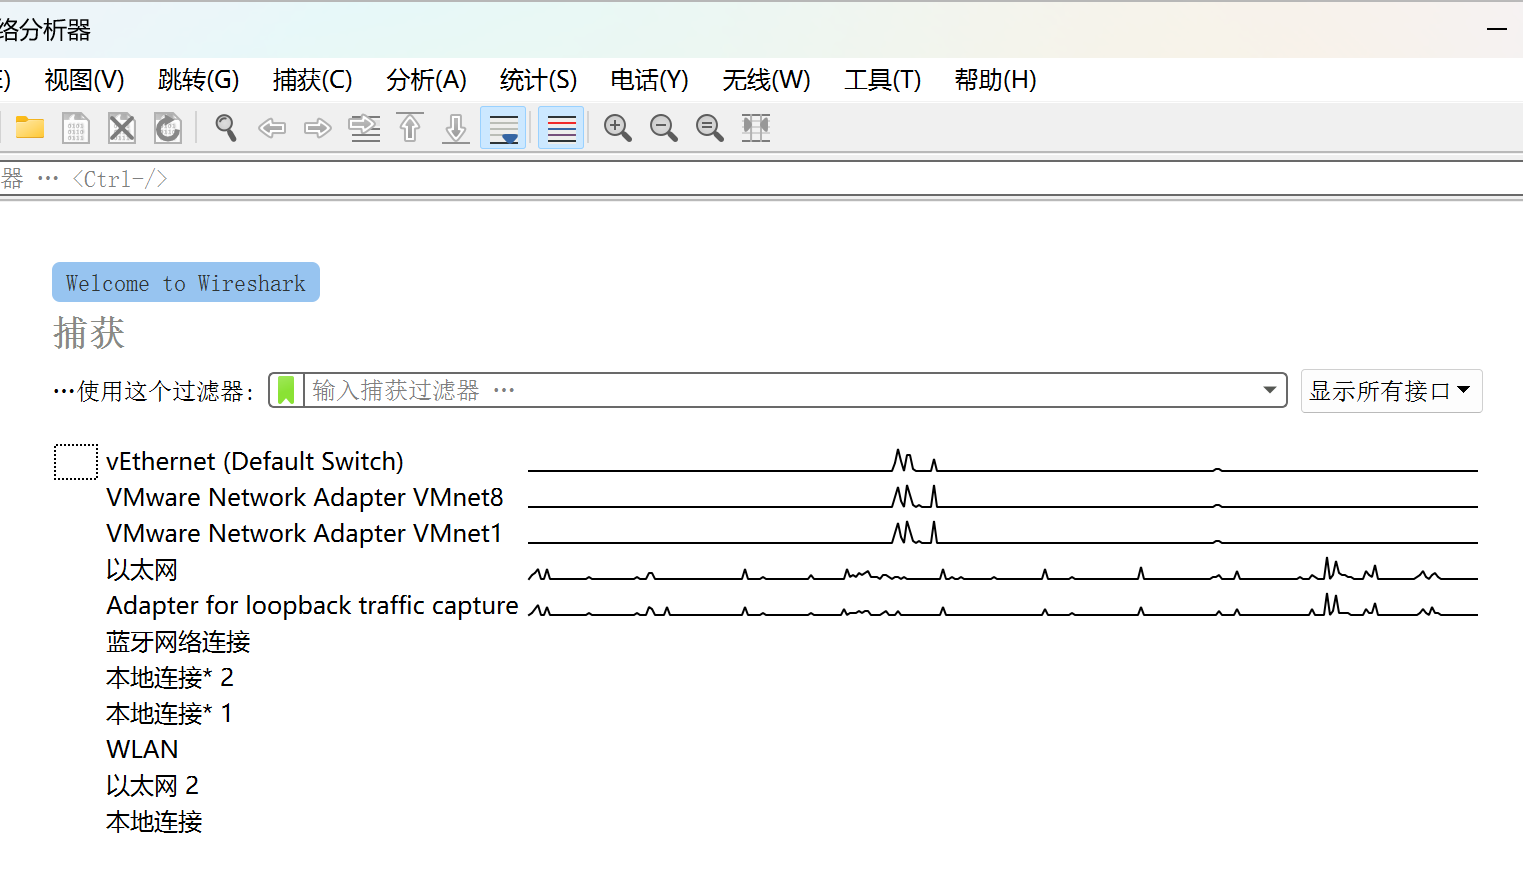Select the VMware Network Adapter VMnet8 interface

tap(304, 497)
